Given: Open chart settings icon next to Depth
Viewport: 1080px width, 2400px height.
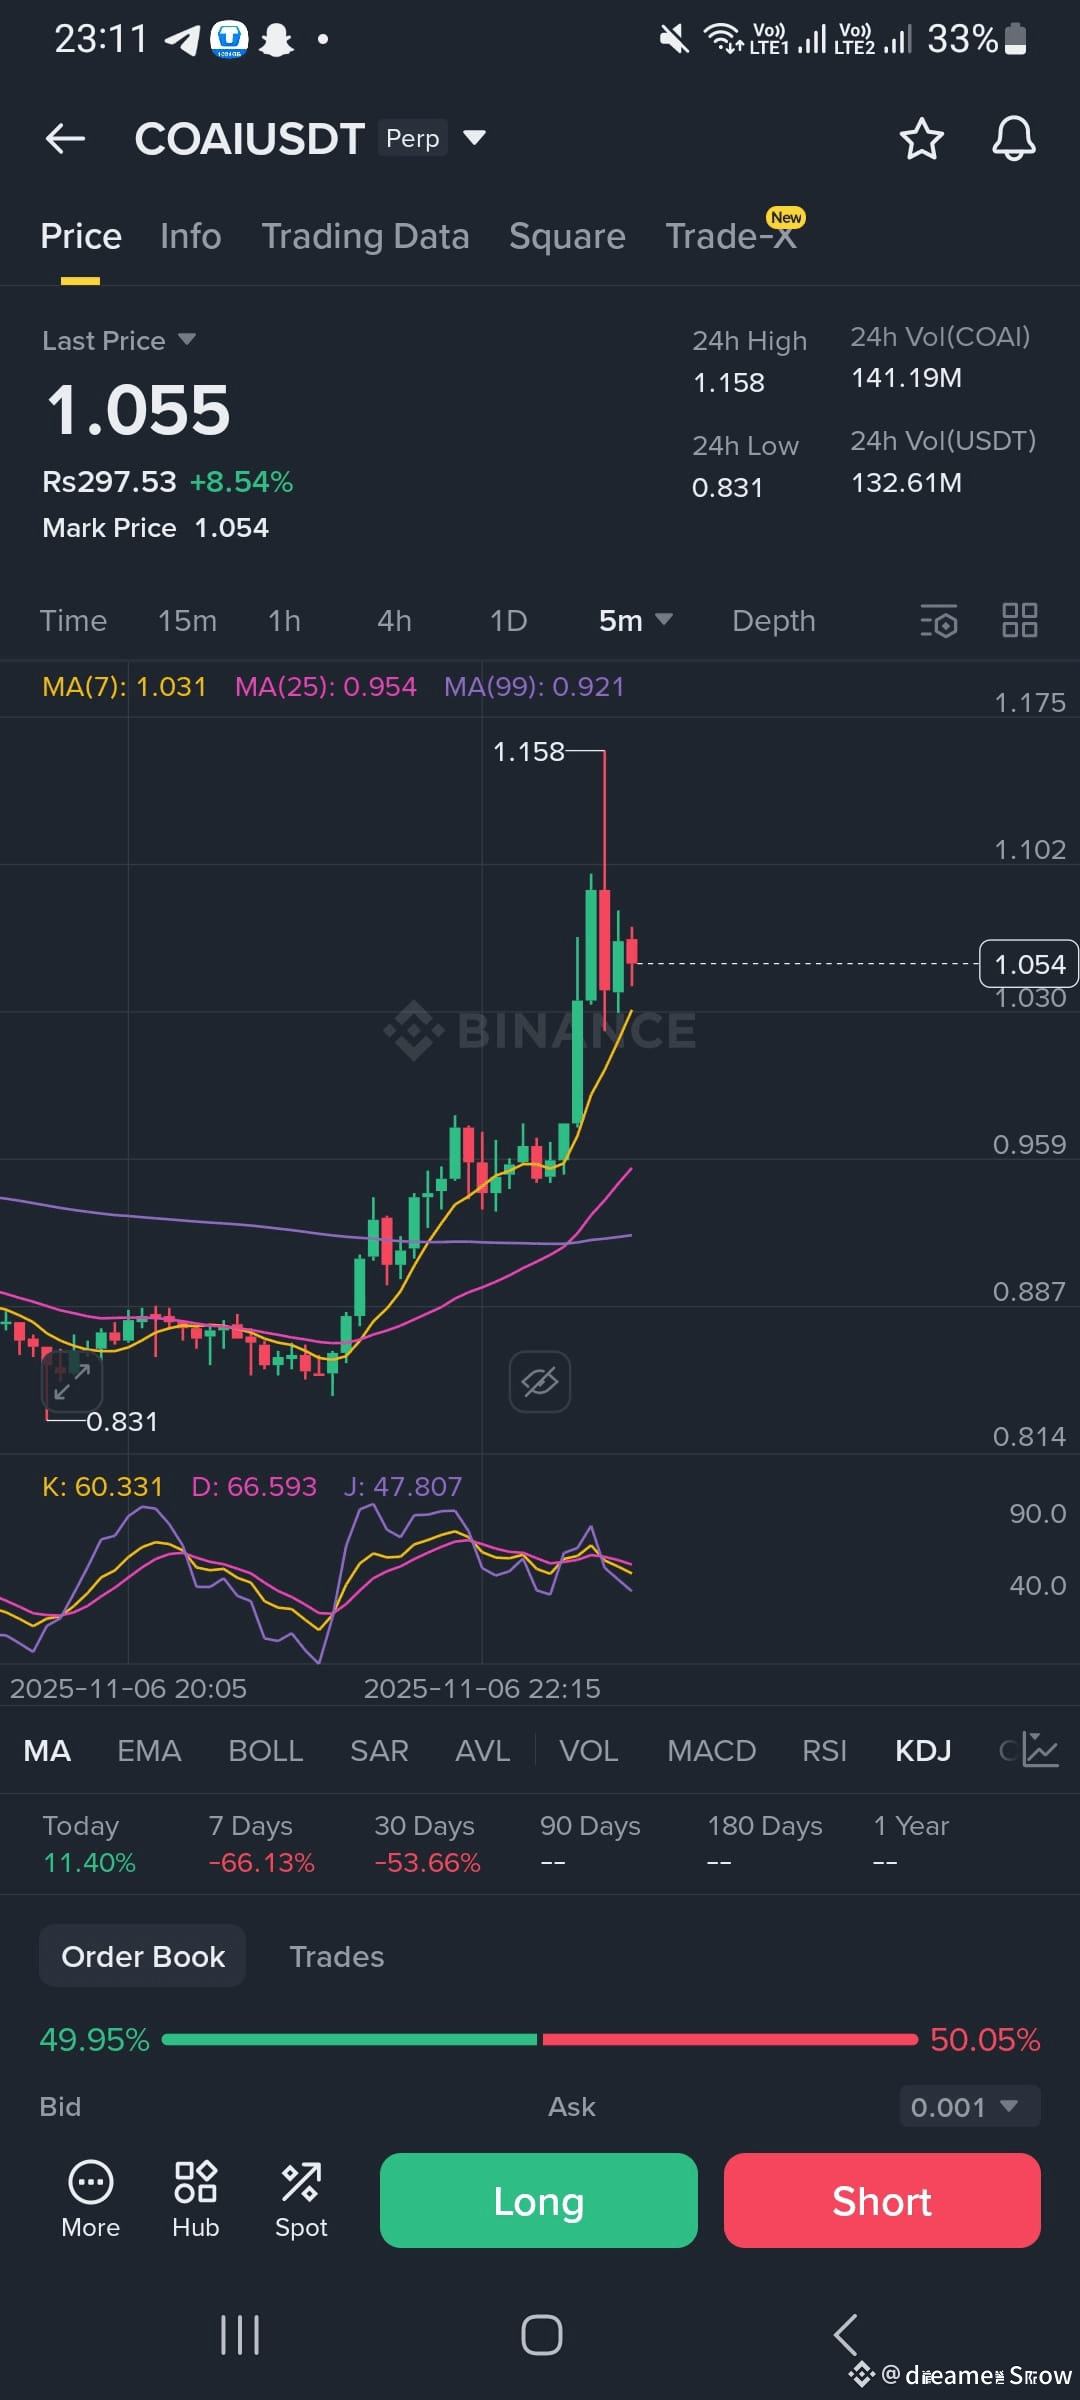Looking at the screenshot, I should tap(939, 621).
